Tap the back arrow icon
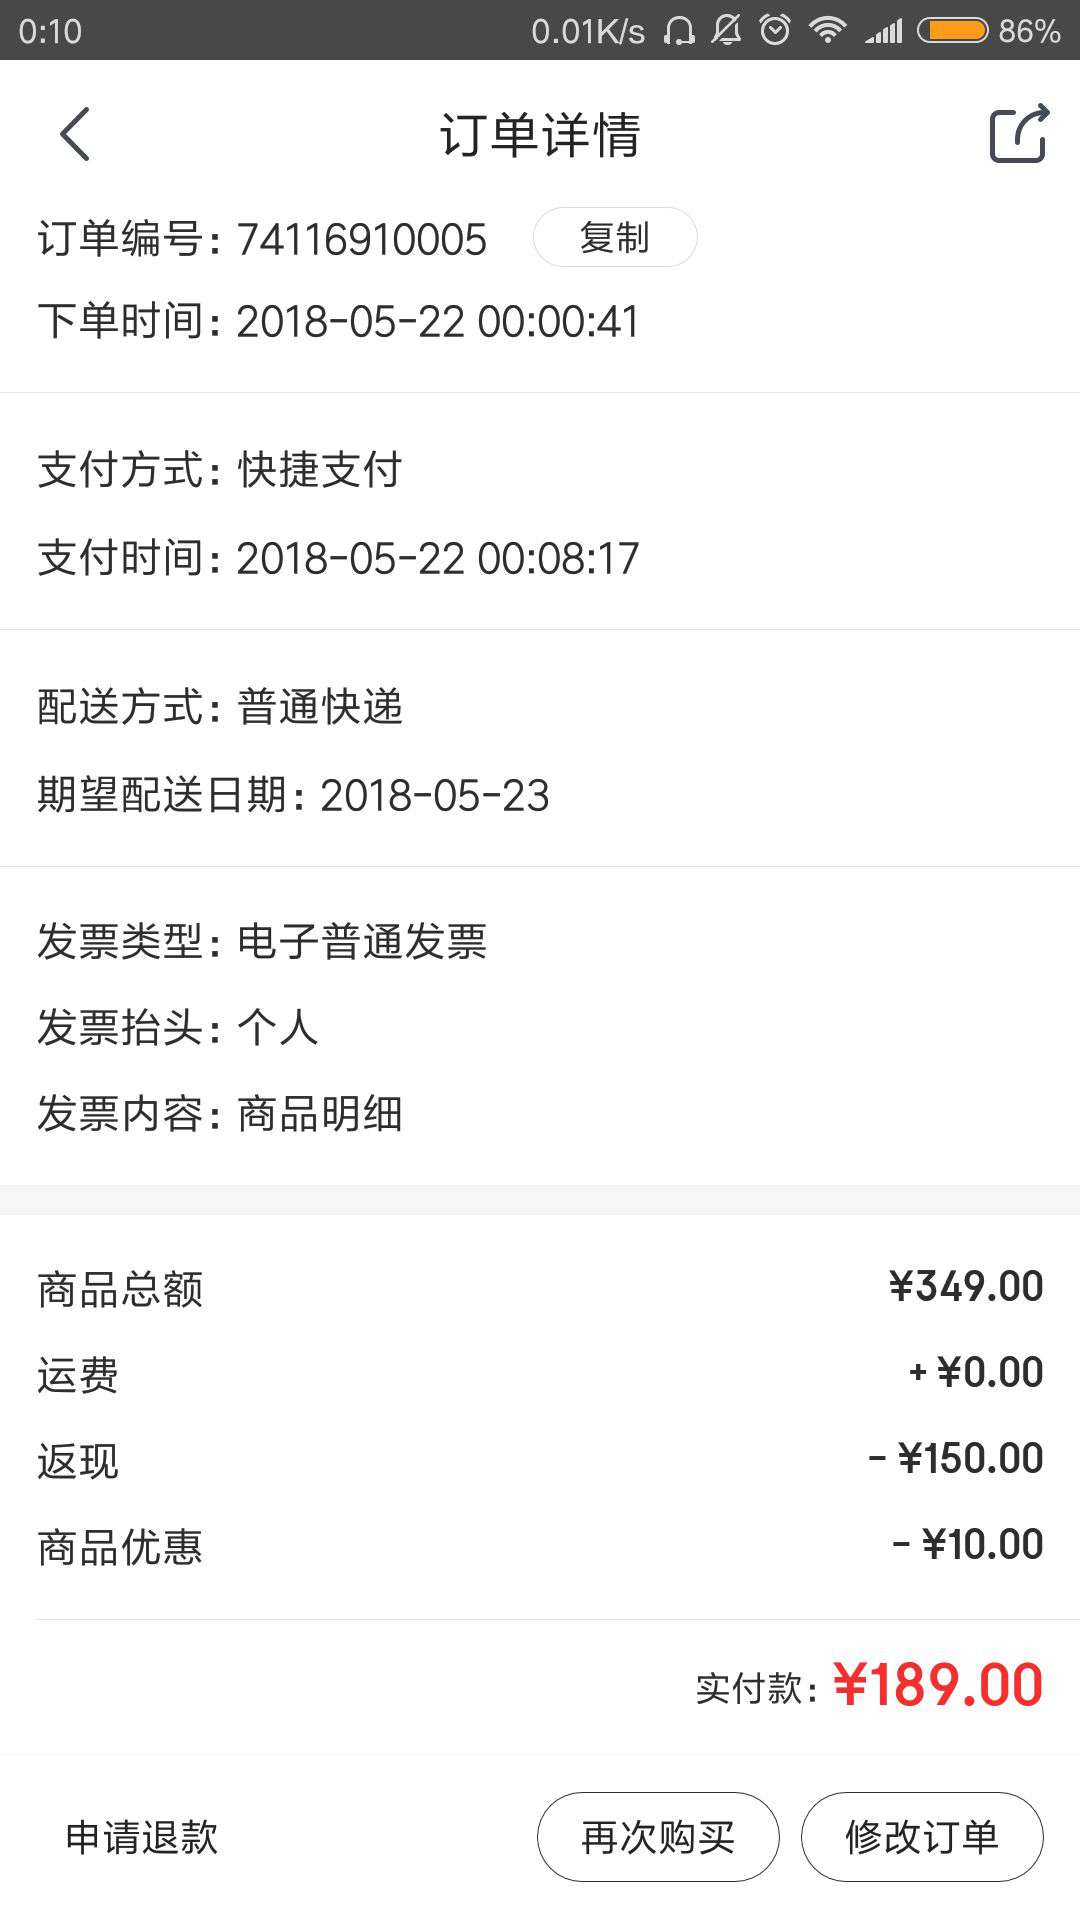 [x=75, y=134]
